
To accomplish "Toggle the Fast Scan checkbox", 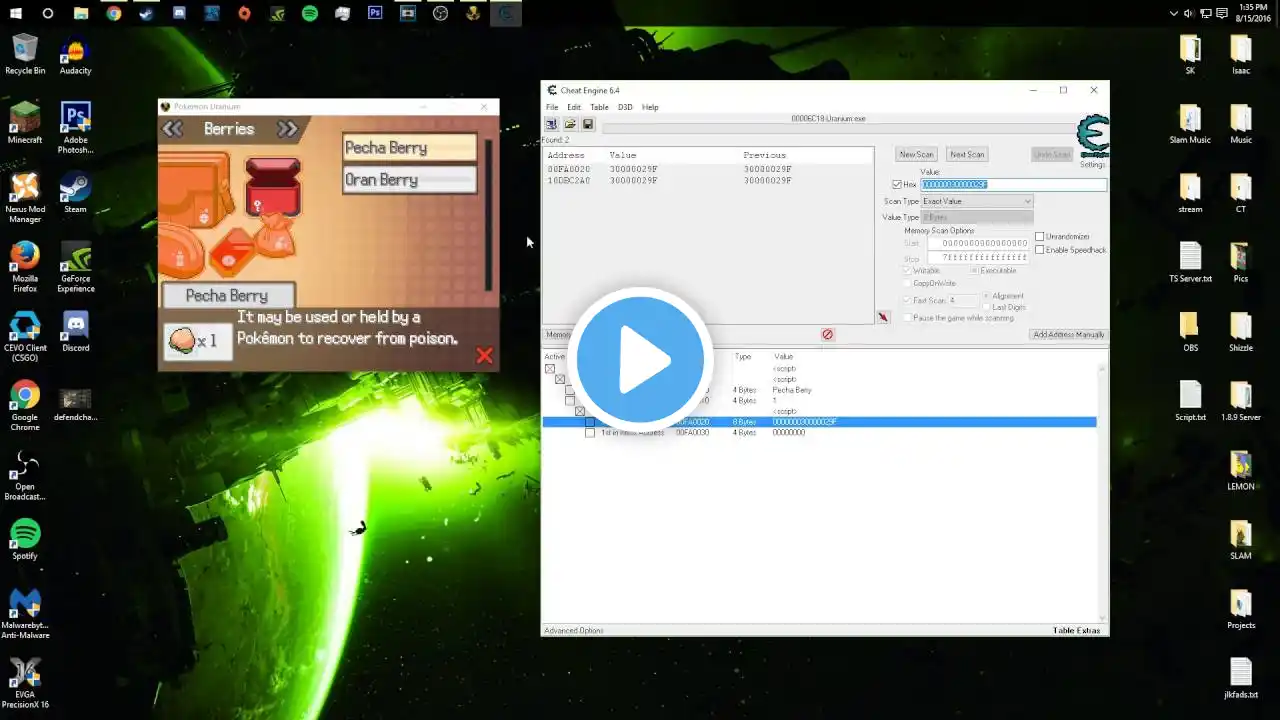I will [908, 300].
